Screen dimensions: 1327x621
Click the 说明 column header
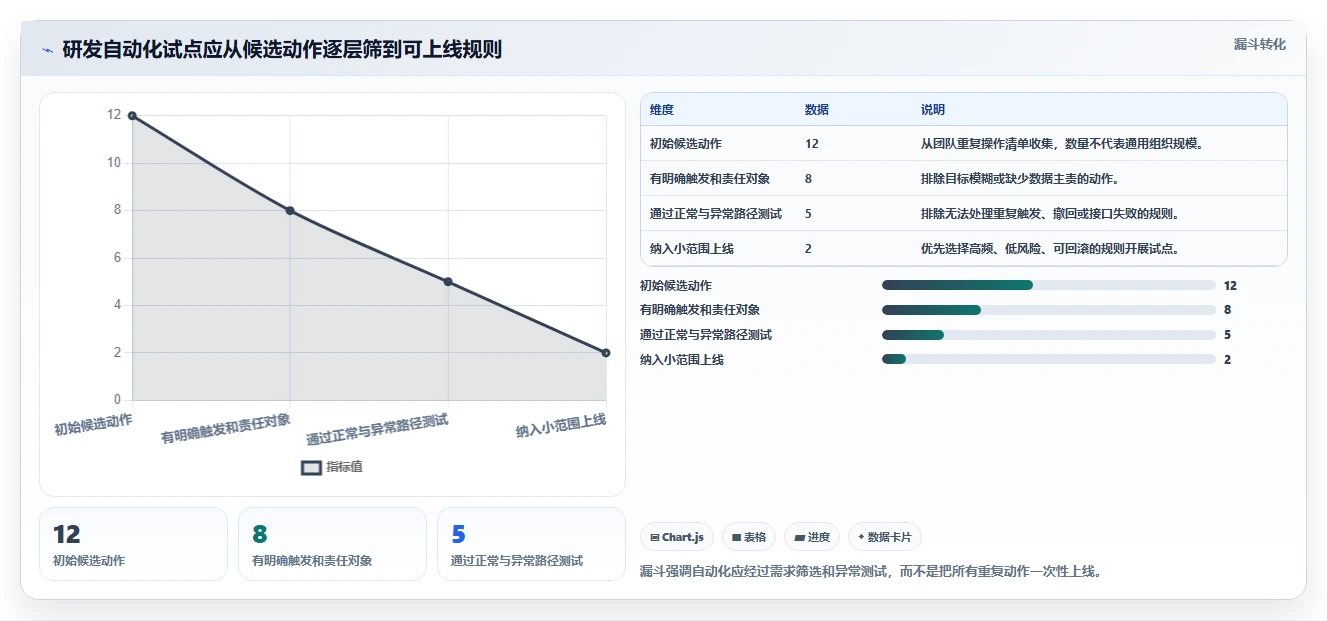(x=933, y=110)
